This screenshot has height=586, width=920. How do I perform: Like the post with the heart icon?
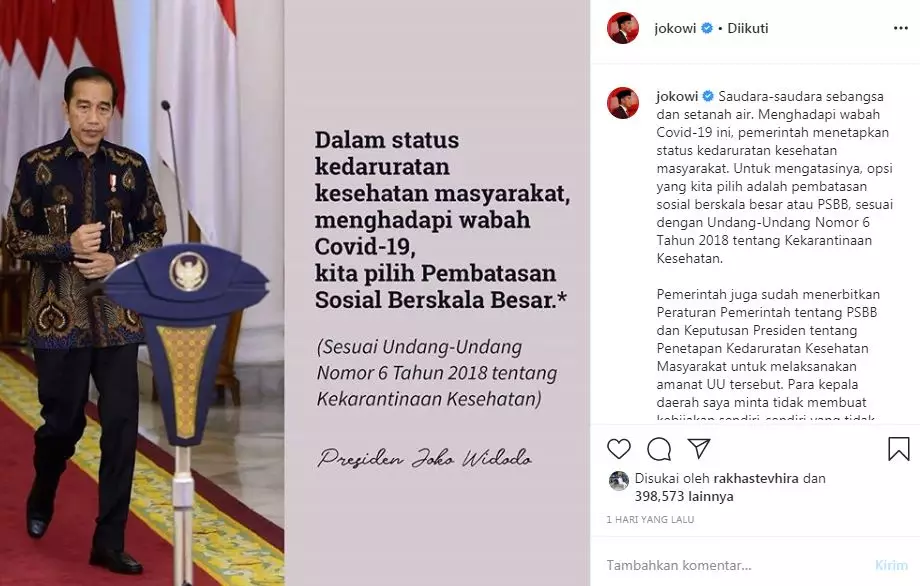pyautogui.click(x=618, y=449)
